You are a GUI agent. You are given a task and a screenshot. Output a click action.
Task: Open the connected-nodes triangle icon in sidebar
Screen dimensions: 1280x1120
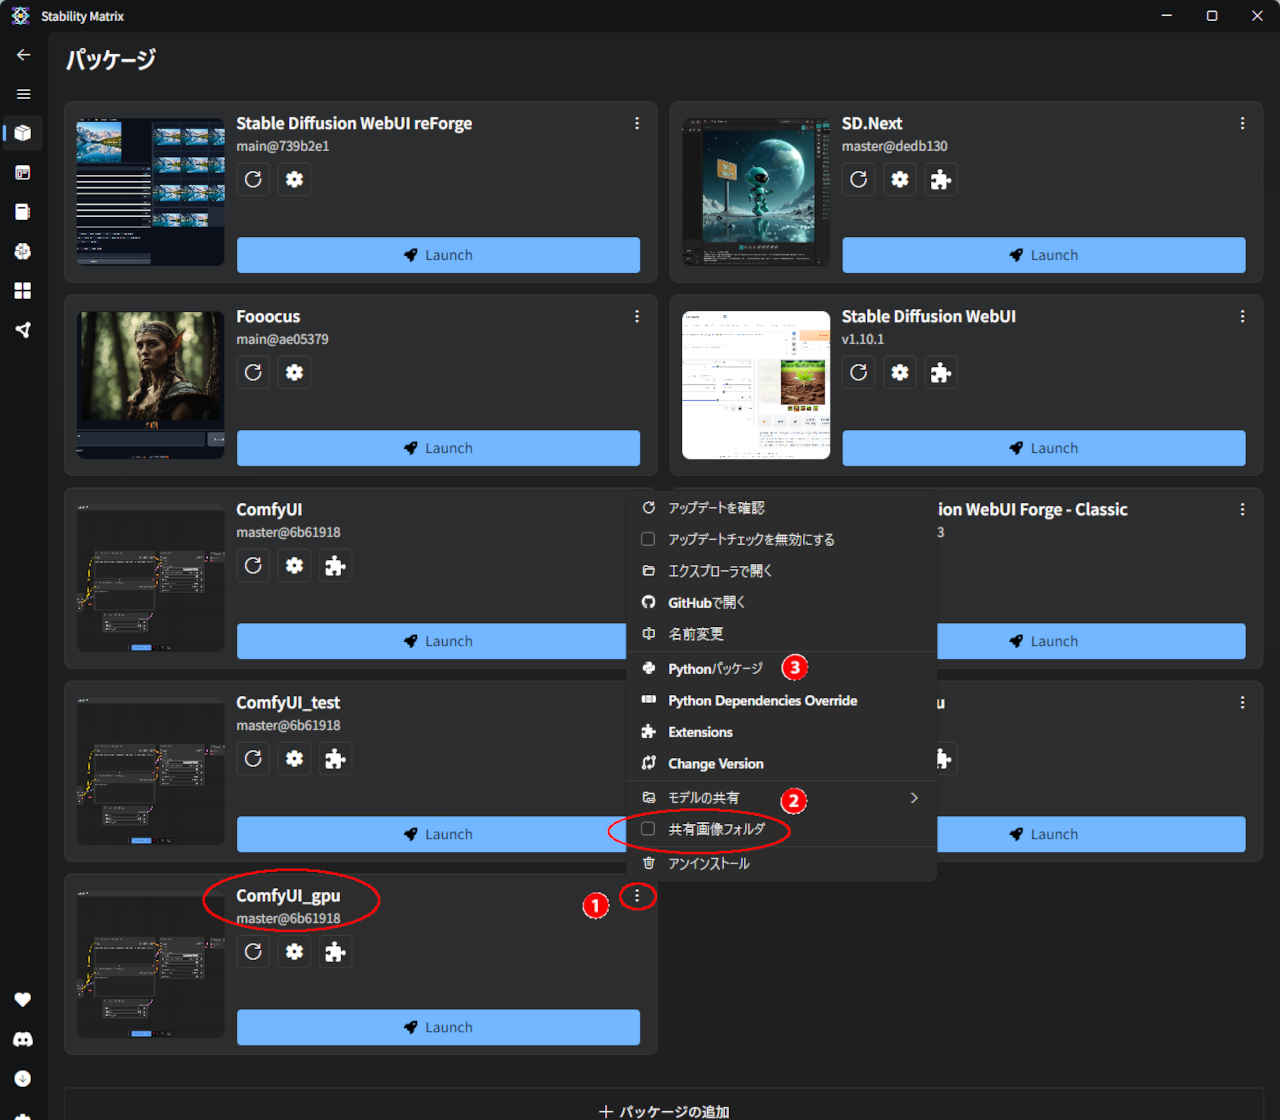point(23,330)
